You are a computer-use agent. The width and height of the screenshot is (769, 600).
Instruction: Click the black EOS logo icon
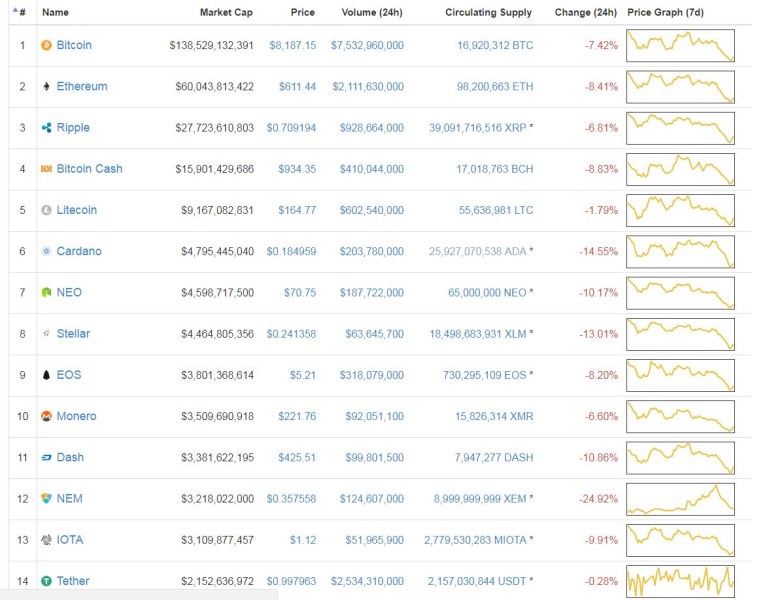click(x=46, y=375)
